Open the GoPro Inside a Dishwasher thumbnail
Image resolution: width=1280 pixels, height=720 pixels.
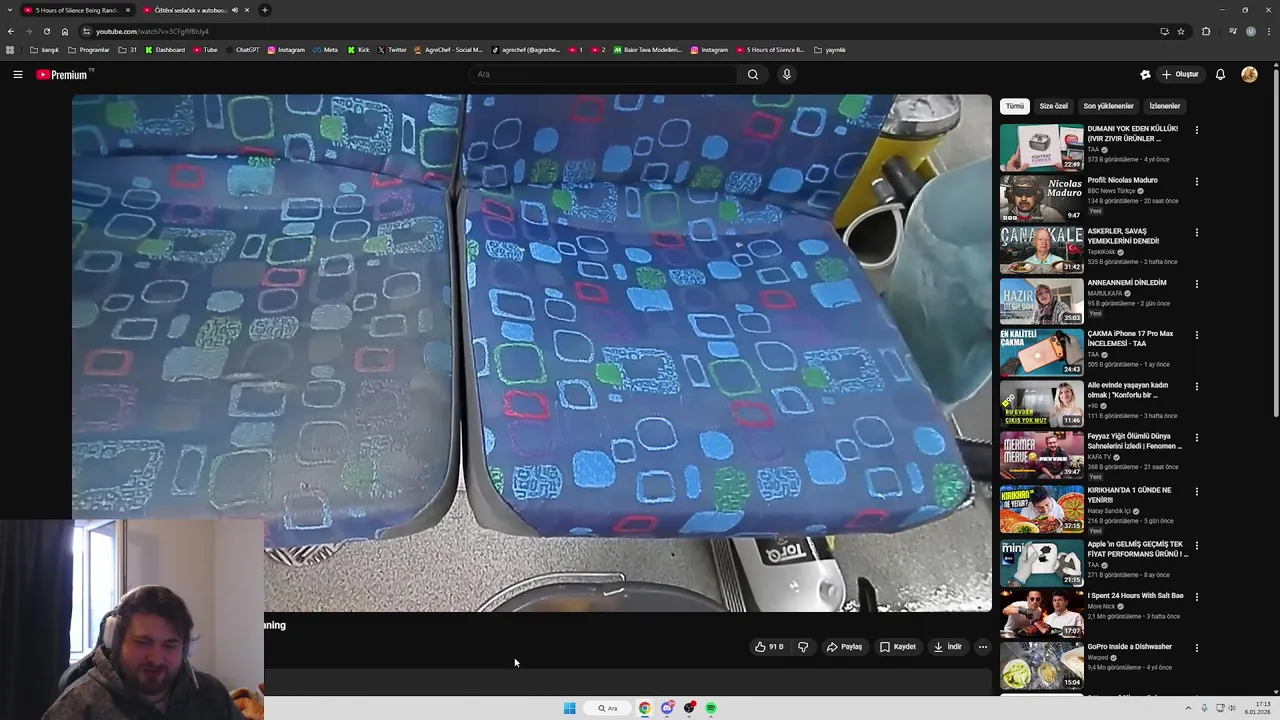tap(1041, 665)
